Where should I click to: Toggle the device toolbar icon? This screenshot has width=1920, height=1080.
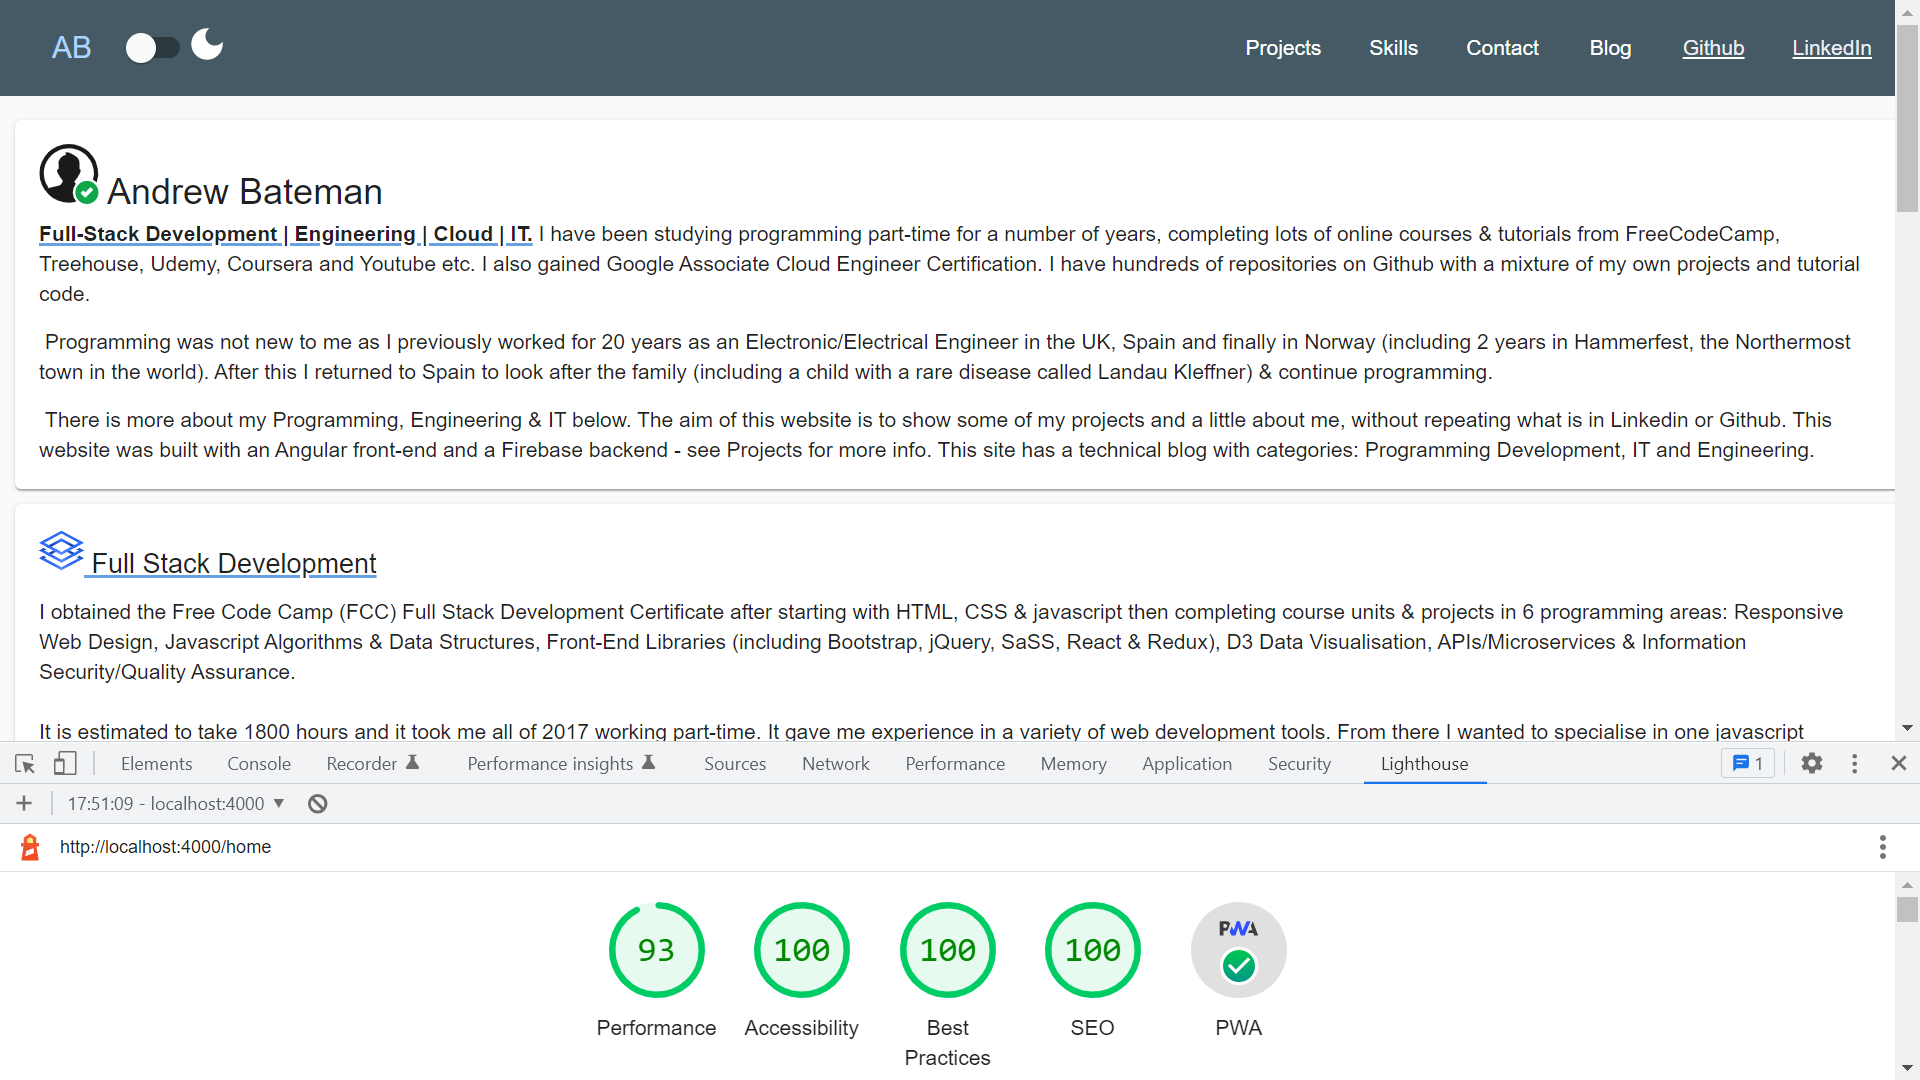[65, 764]
